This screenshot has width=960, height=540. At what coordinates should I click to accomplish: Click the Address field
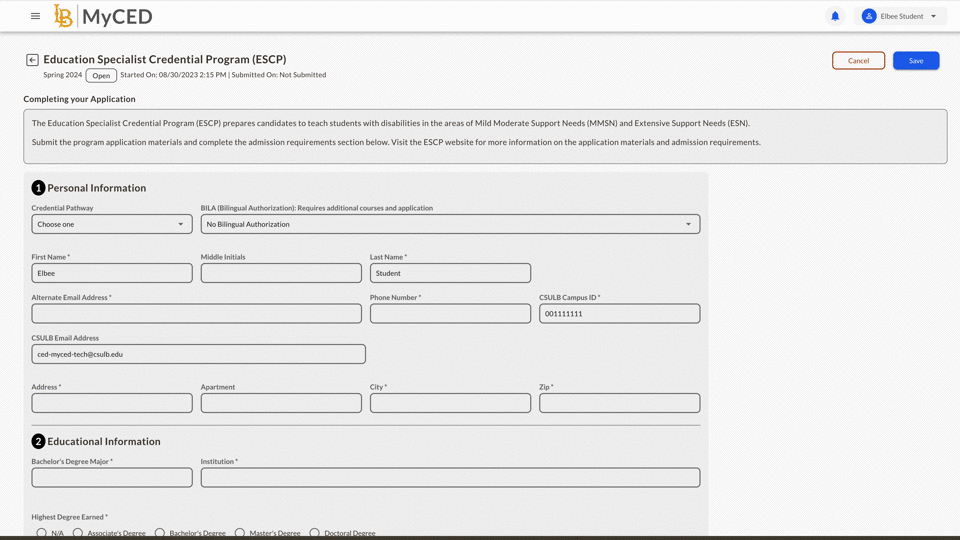[112, 403]
